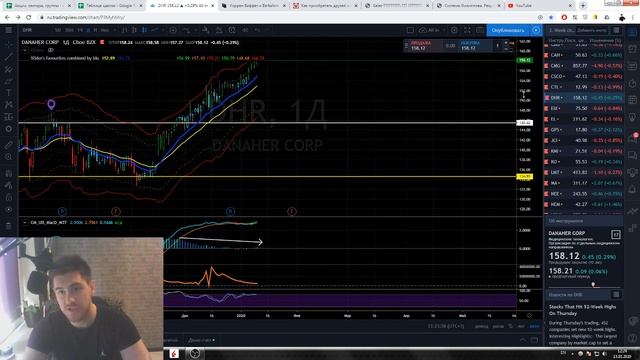
Task: Select the pitchfork drawing tool
Action: [8, 69]
